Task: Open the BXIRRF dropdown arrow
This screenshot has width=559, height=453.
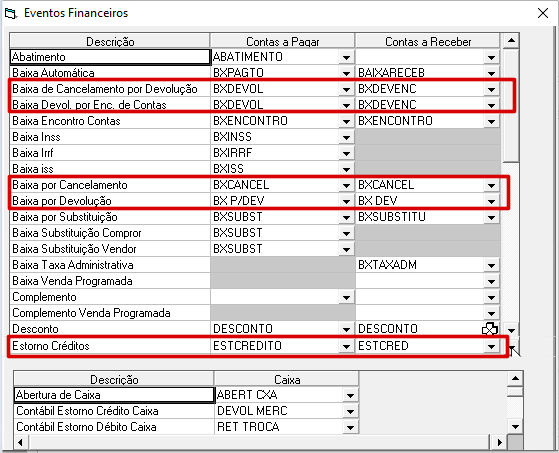Action: pyautogui.click(x=346, y=154)
